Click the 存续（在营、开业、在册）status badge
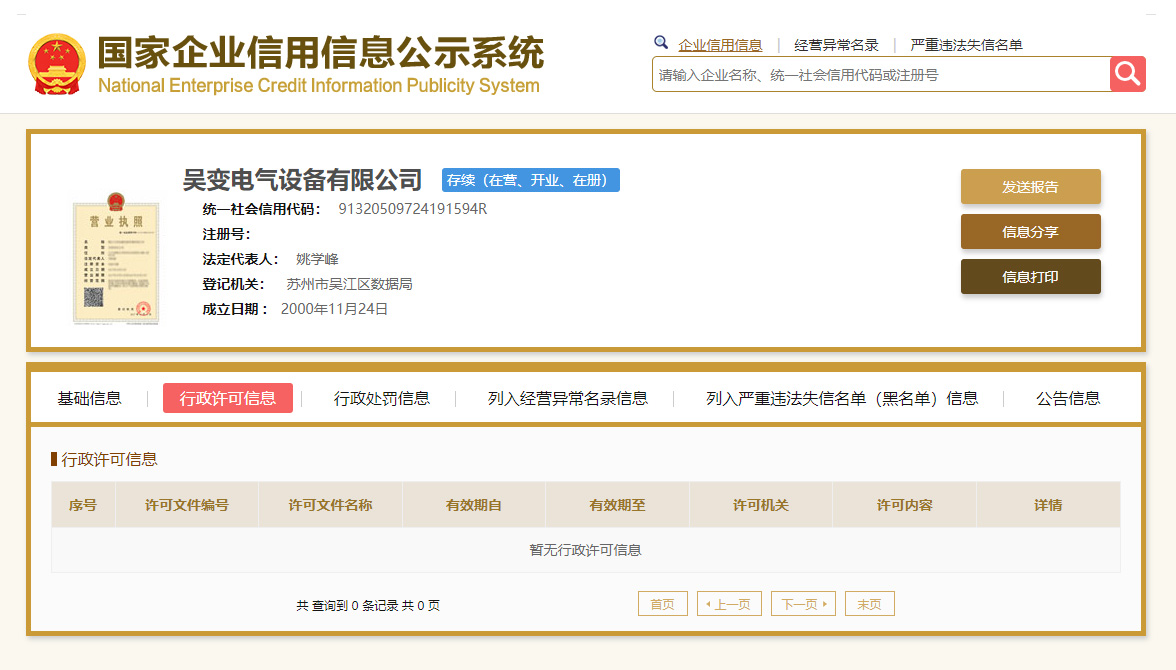1176x670 pixels. (530, 180)
